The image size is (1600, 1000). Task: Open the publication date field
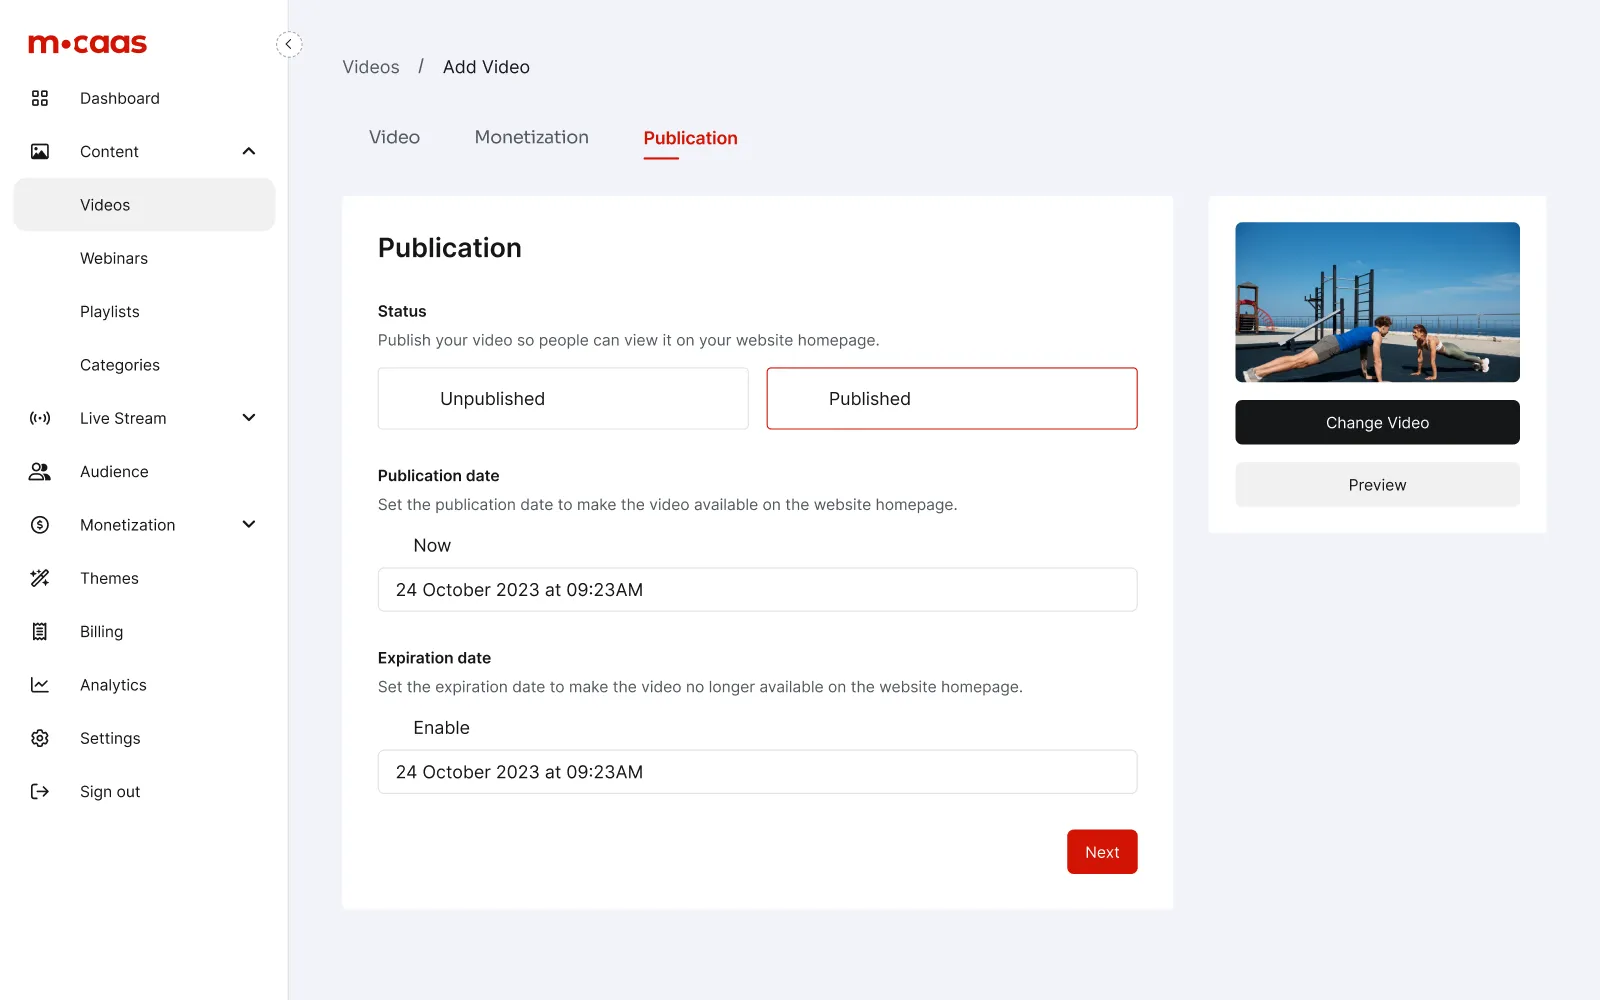[757, 589]
